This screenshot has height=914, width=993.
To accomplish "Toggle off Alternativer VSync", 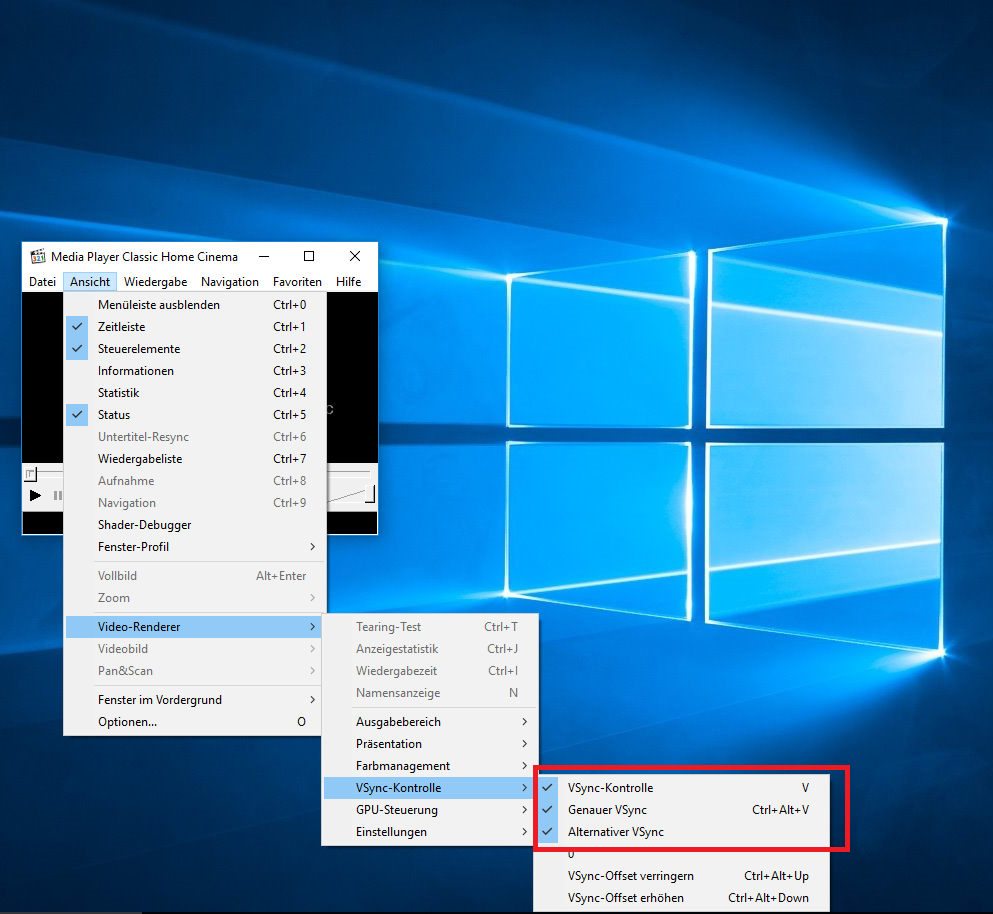I will point(682,832).
